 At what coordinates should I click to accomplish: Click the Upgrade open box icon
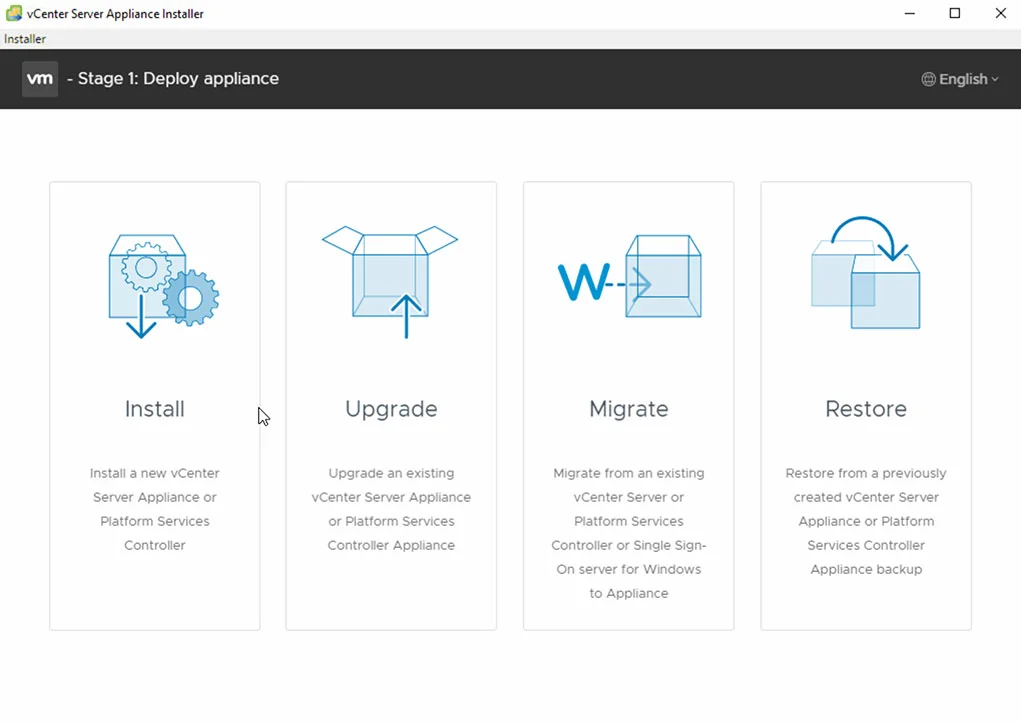390,282
